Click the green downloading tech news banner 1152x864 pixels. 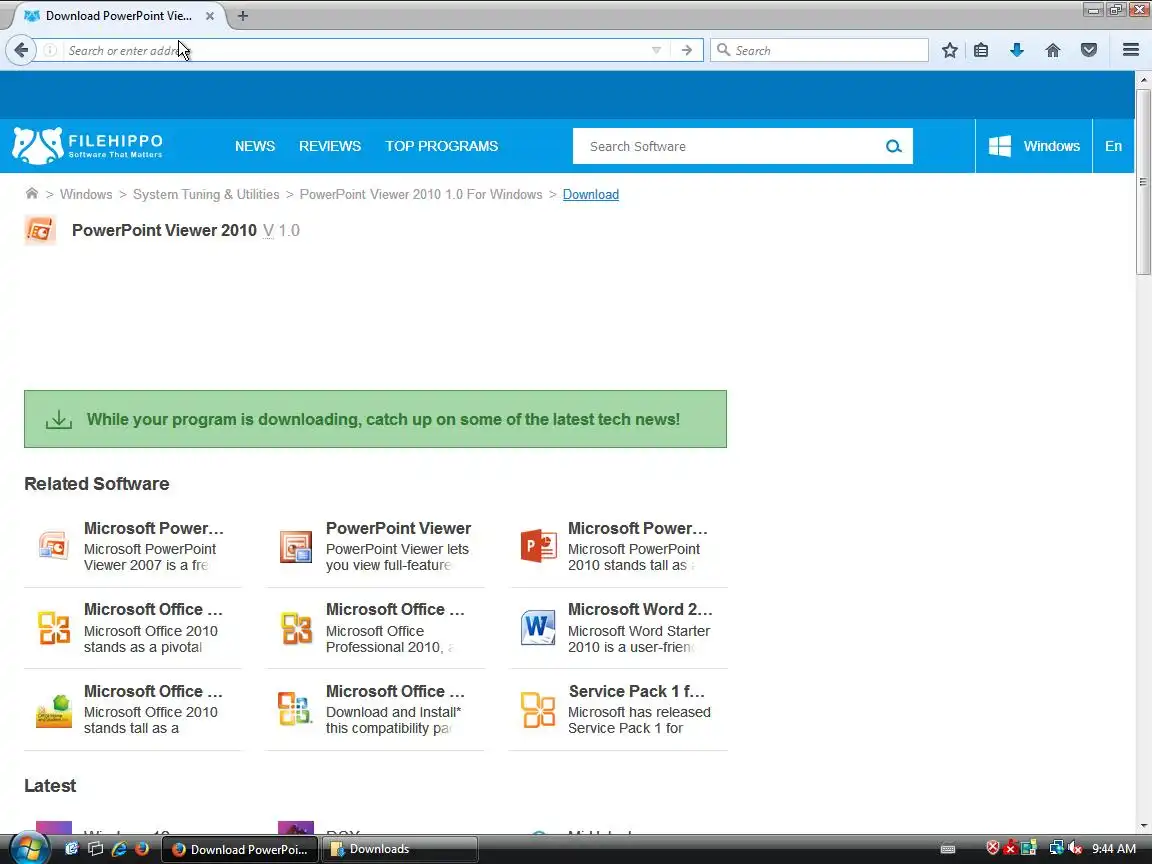[x=375, y=419]
